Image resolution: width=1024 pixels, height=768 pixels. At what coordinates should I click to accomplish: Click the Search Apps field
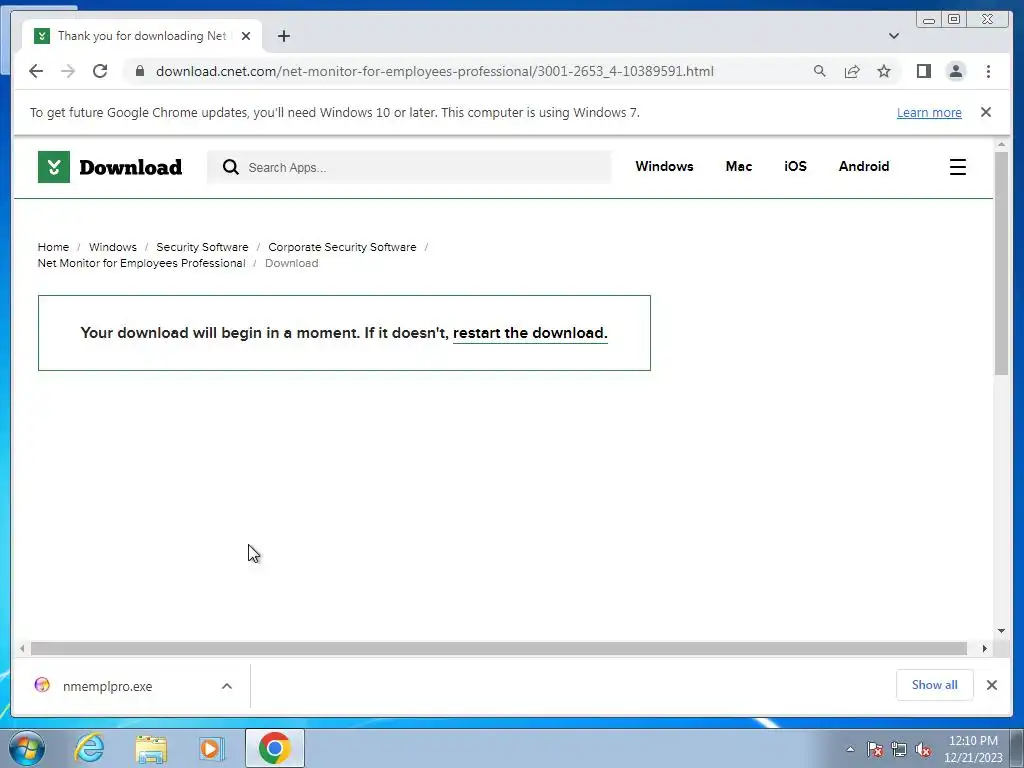coord(409,167)
